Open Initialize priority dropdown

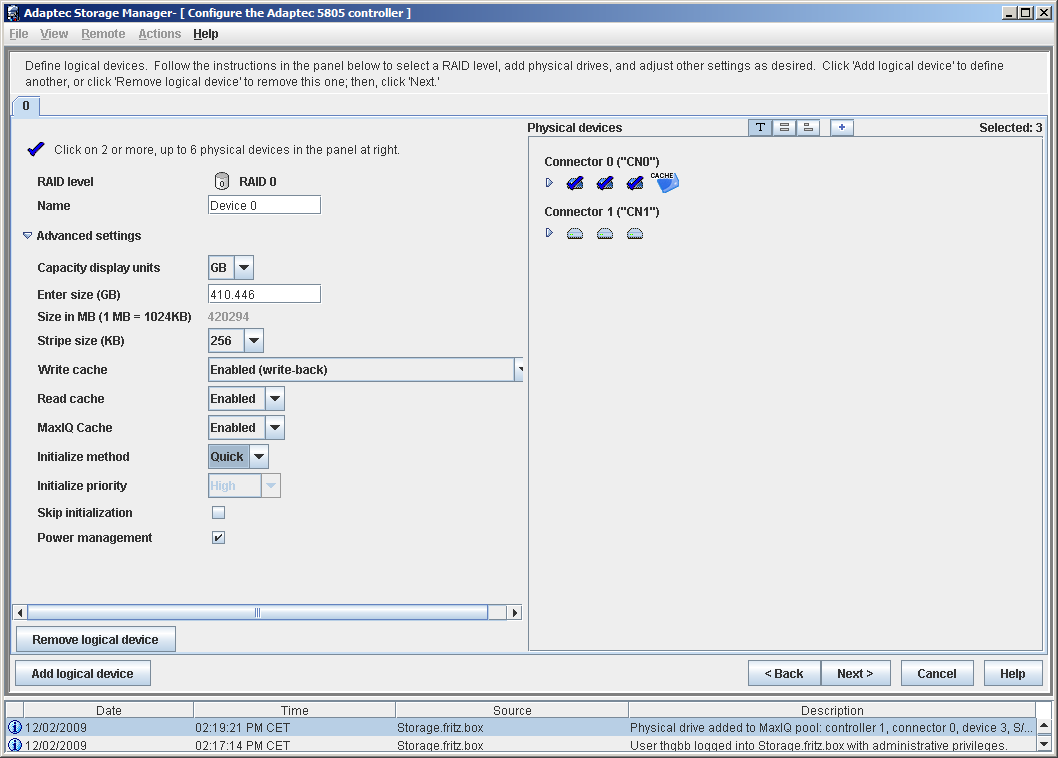(x=271, y=486)
